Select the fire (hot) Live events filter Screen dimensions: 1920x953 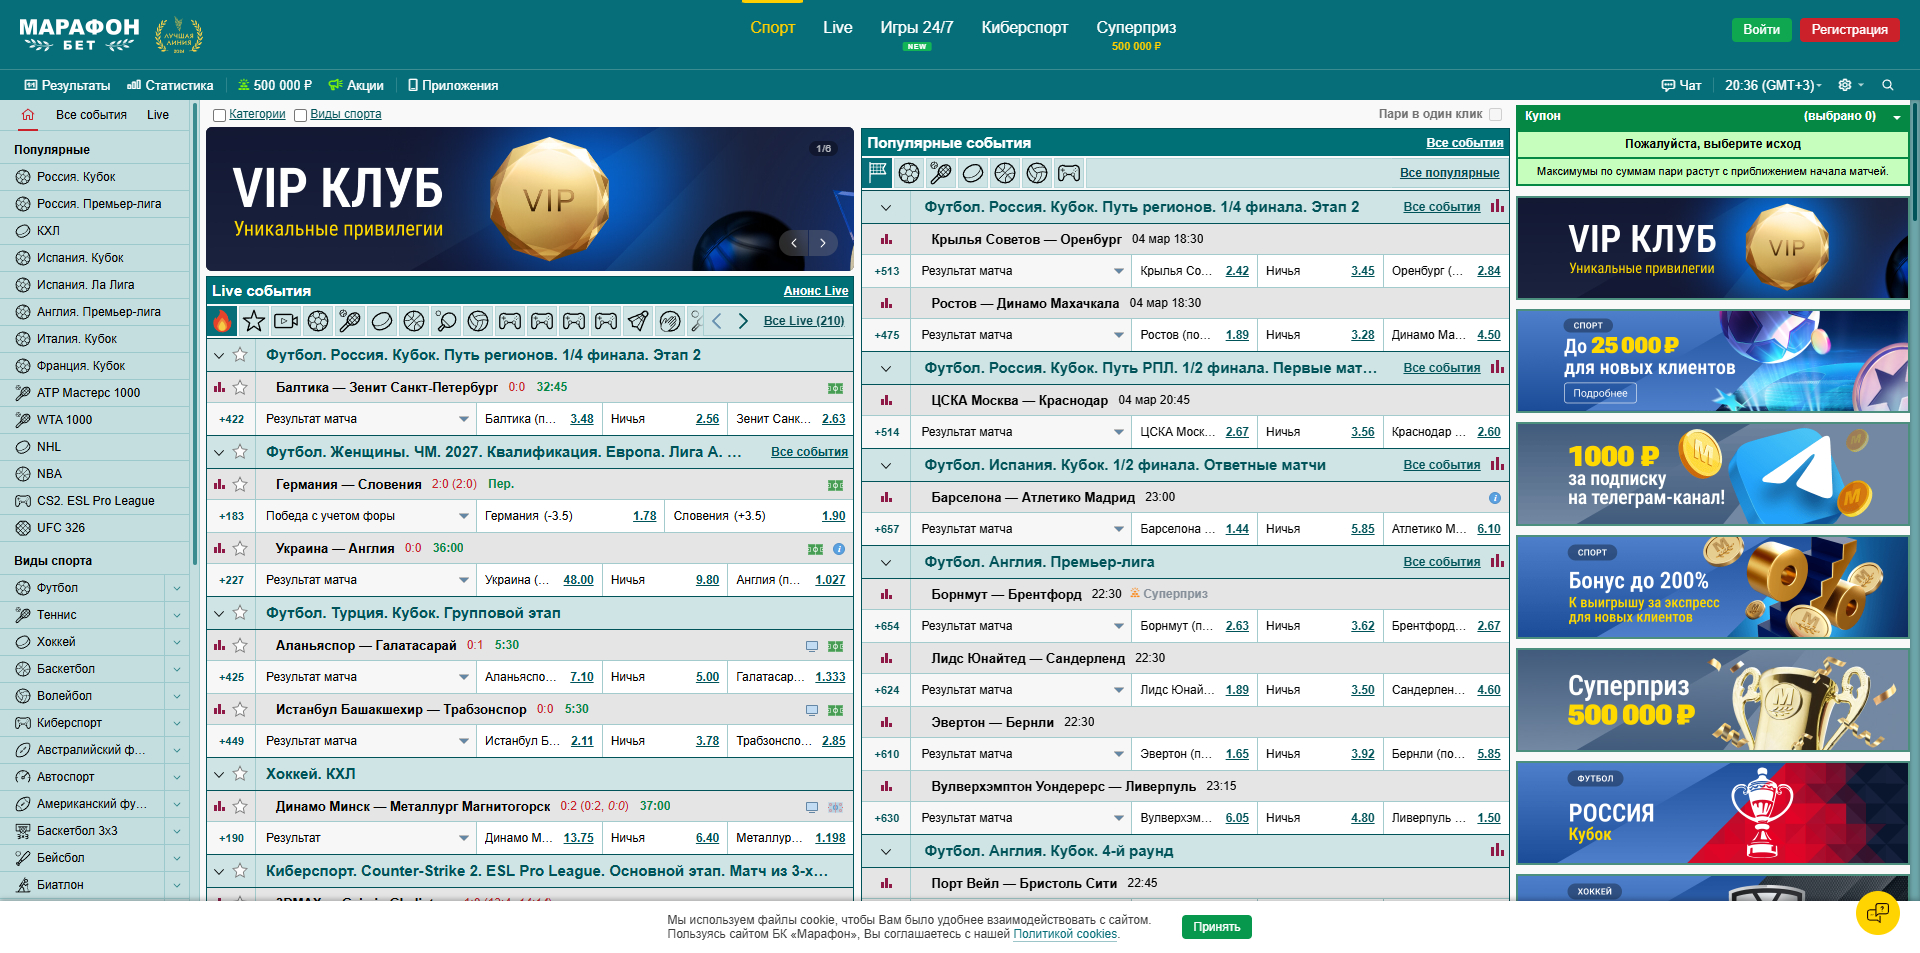(x=222, y=321)
